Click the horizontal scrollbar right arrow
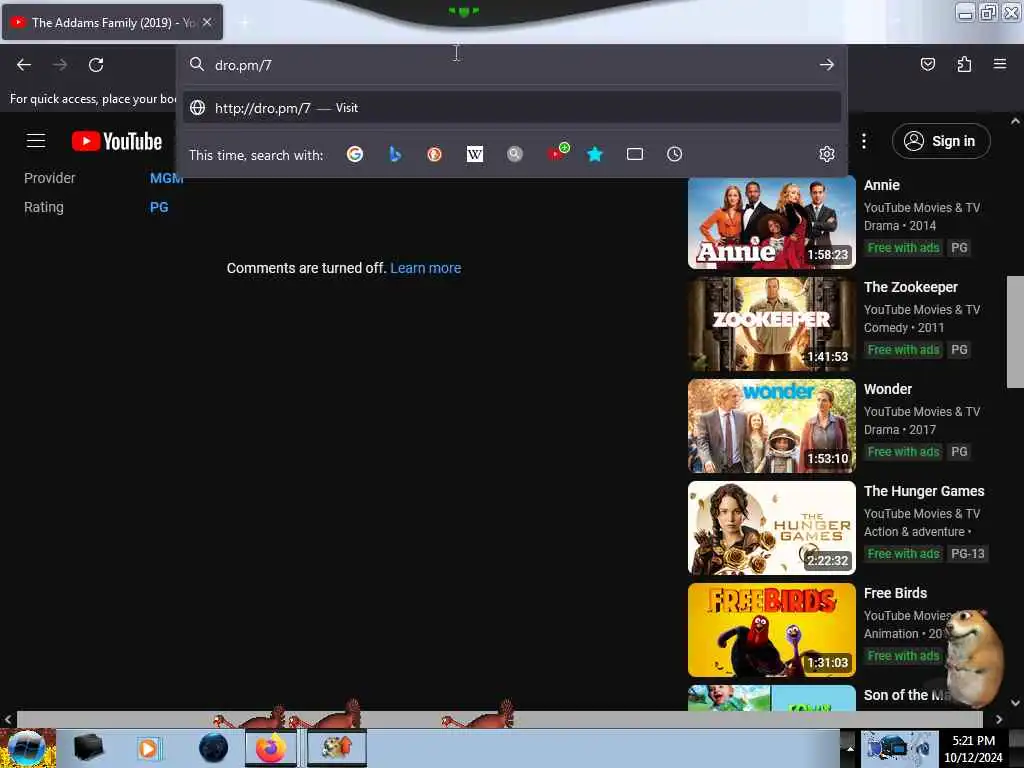 coord(999,719)
